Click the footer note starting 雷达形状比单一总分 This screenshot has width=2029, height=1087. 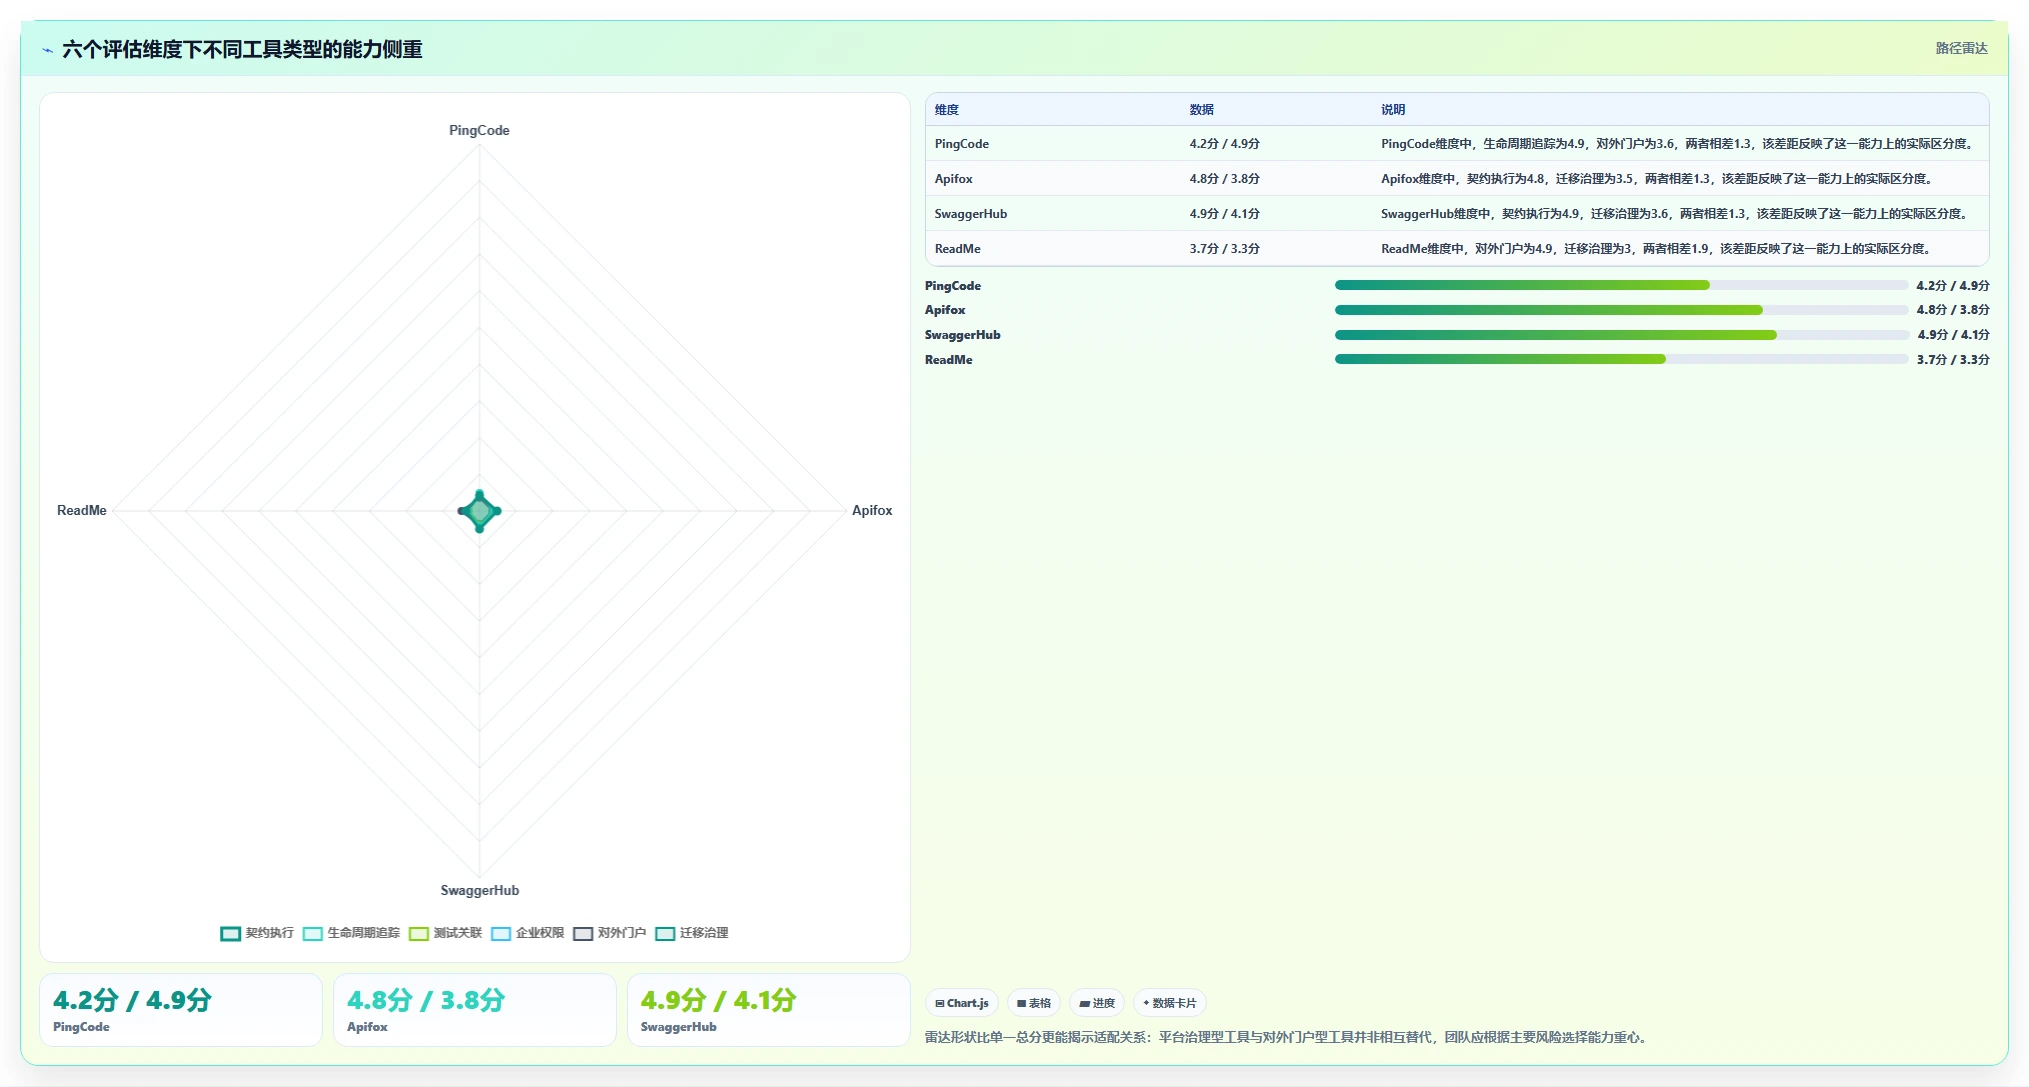pyautogui.click(x=1287, y=1038)
